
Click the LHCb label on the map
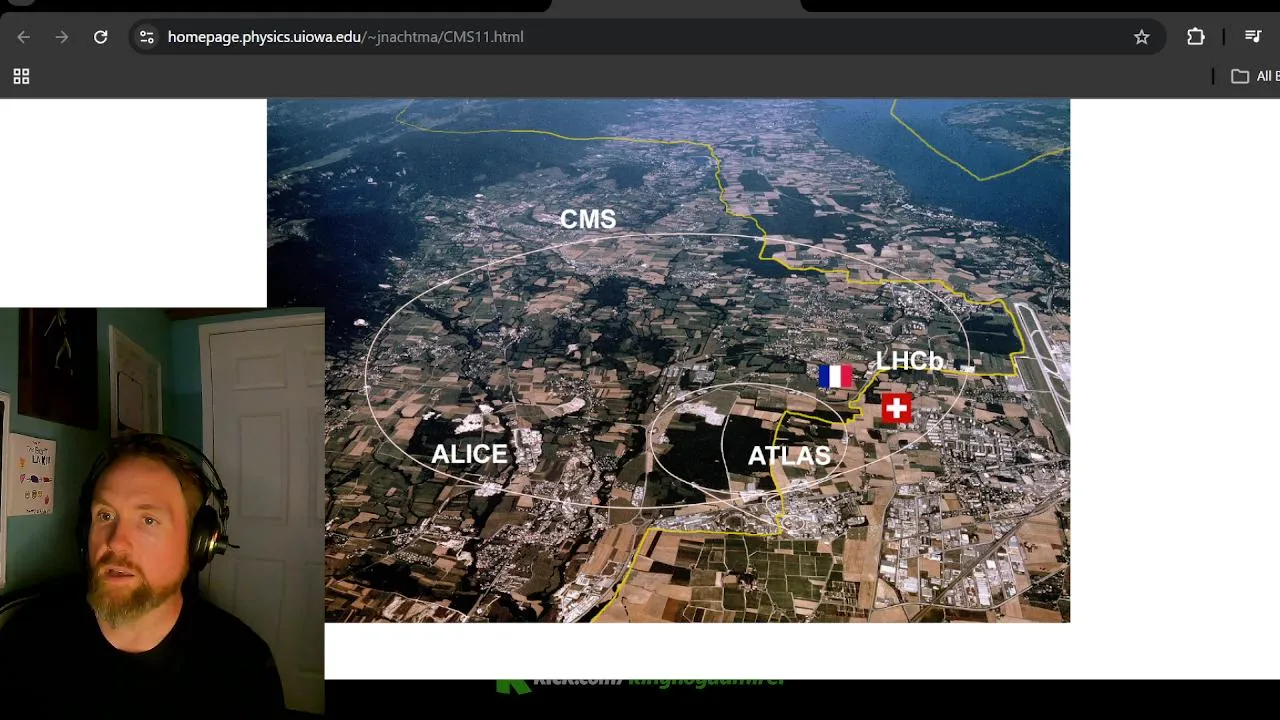point(909,360)
